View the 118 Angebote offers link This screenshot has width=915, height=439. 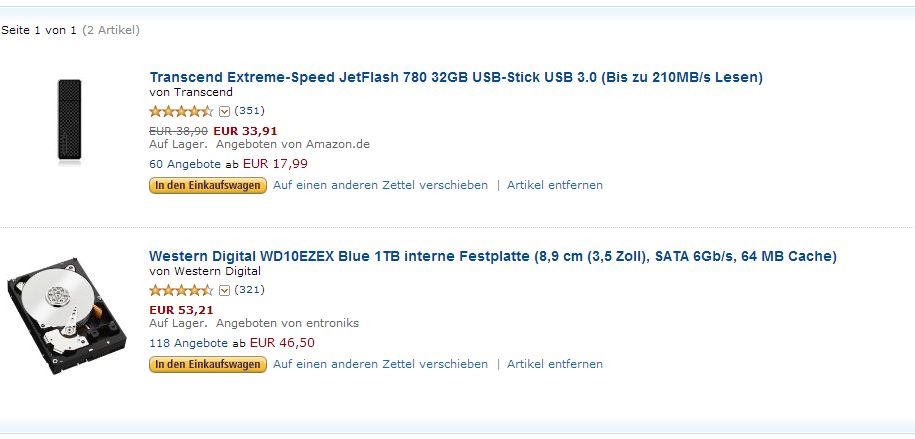pos(188,343)
